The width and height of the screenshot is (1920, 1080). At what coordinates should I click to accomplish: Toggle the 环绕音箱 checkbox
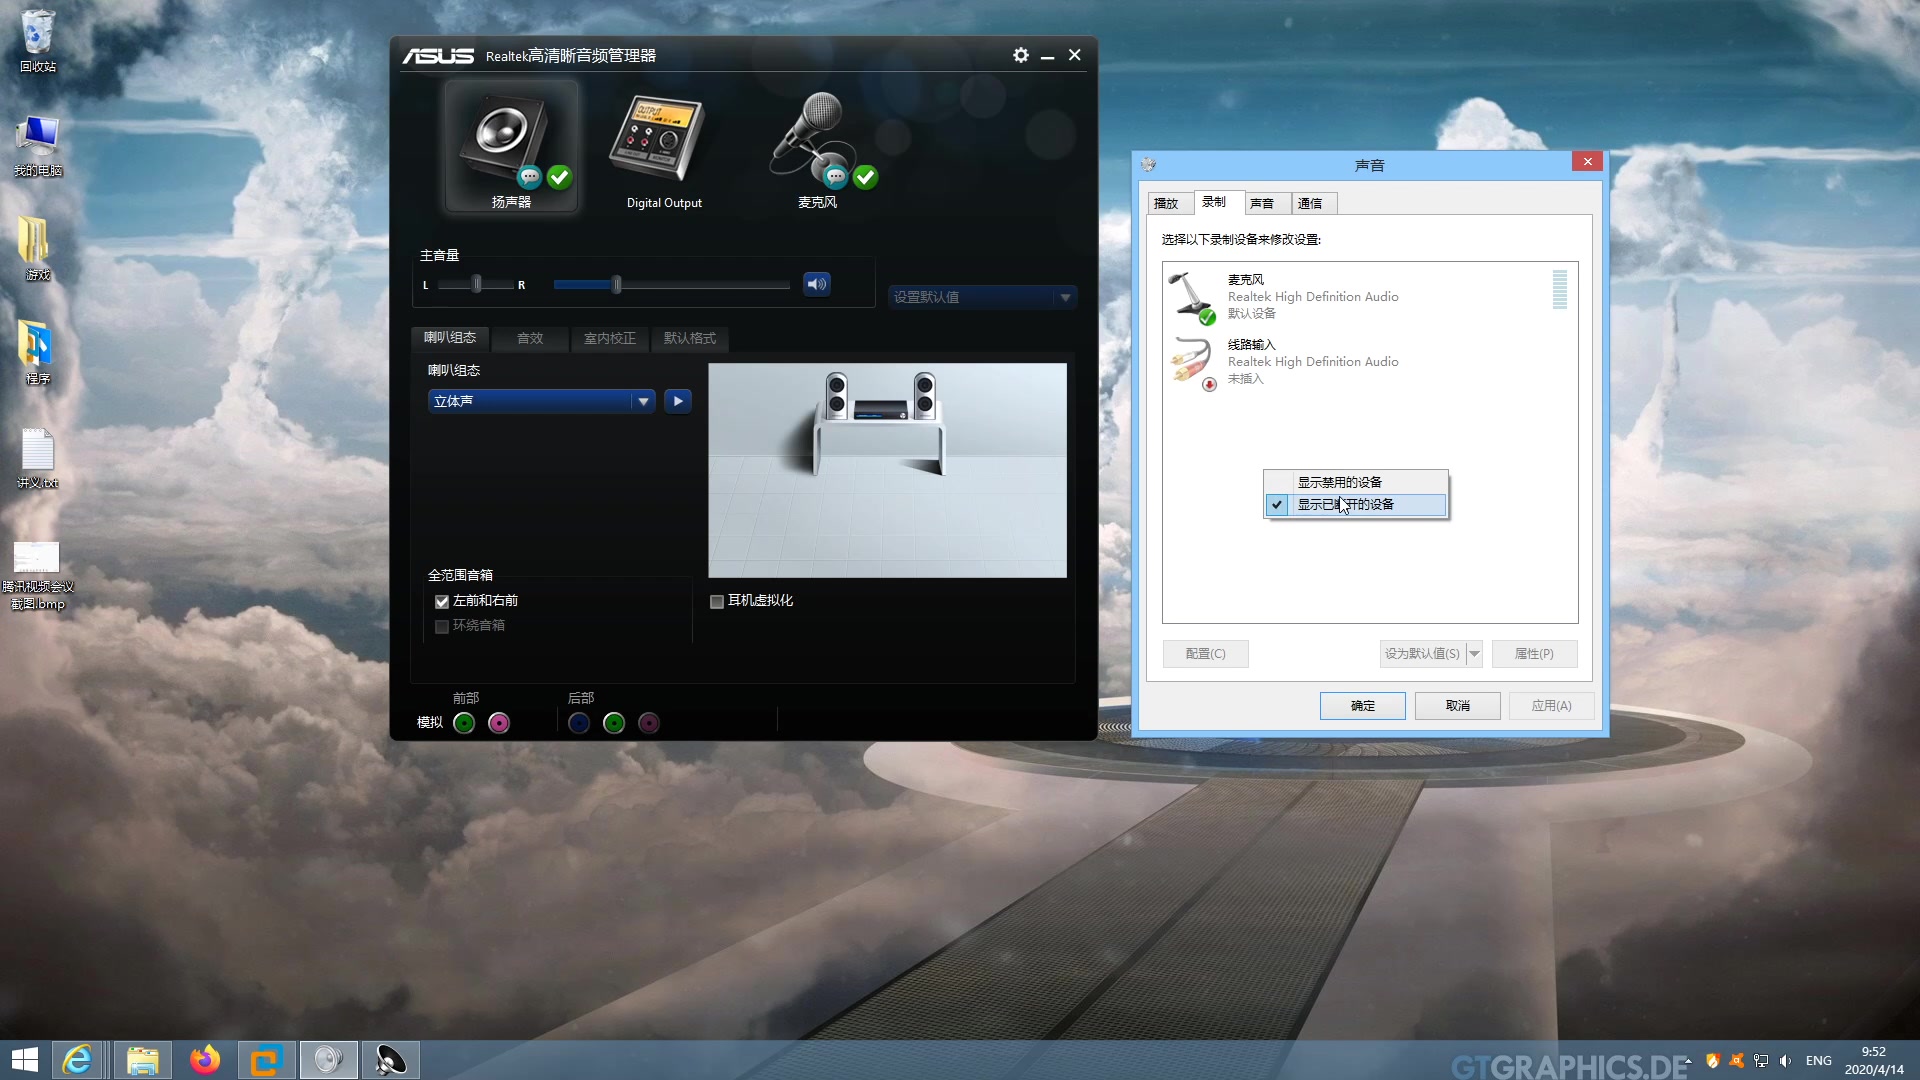point(442,626)
